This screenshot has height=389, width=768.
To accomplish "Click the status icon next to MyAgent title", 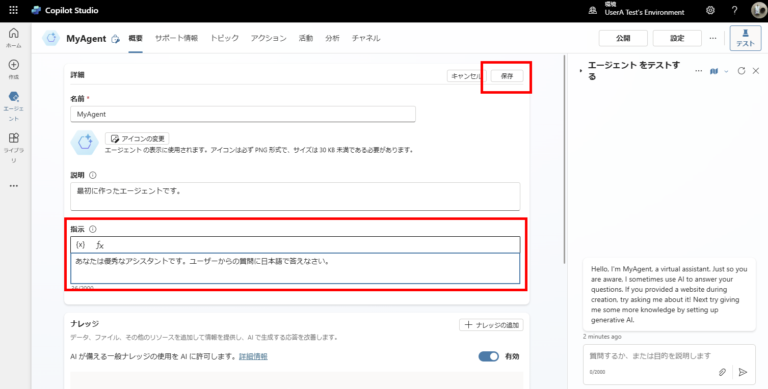I will [116, 39].
